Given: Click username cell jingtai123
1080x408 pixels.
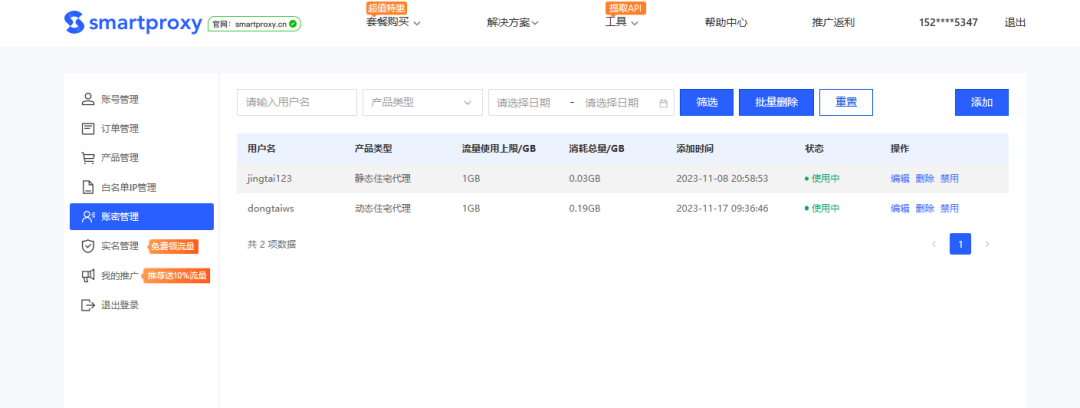Looking at the screenshot, I should click(x=269, y=178).
